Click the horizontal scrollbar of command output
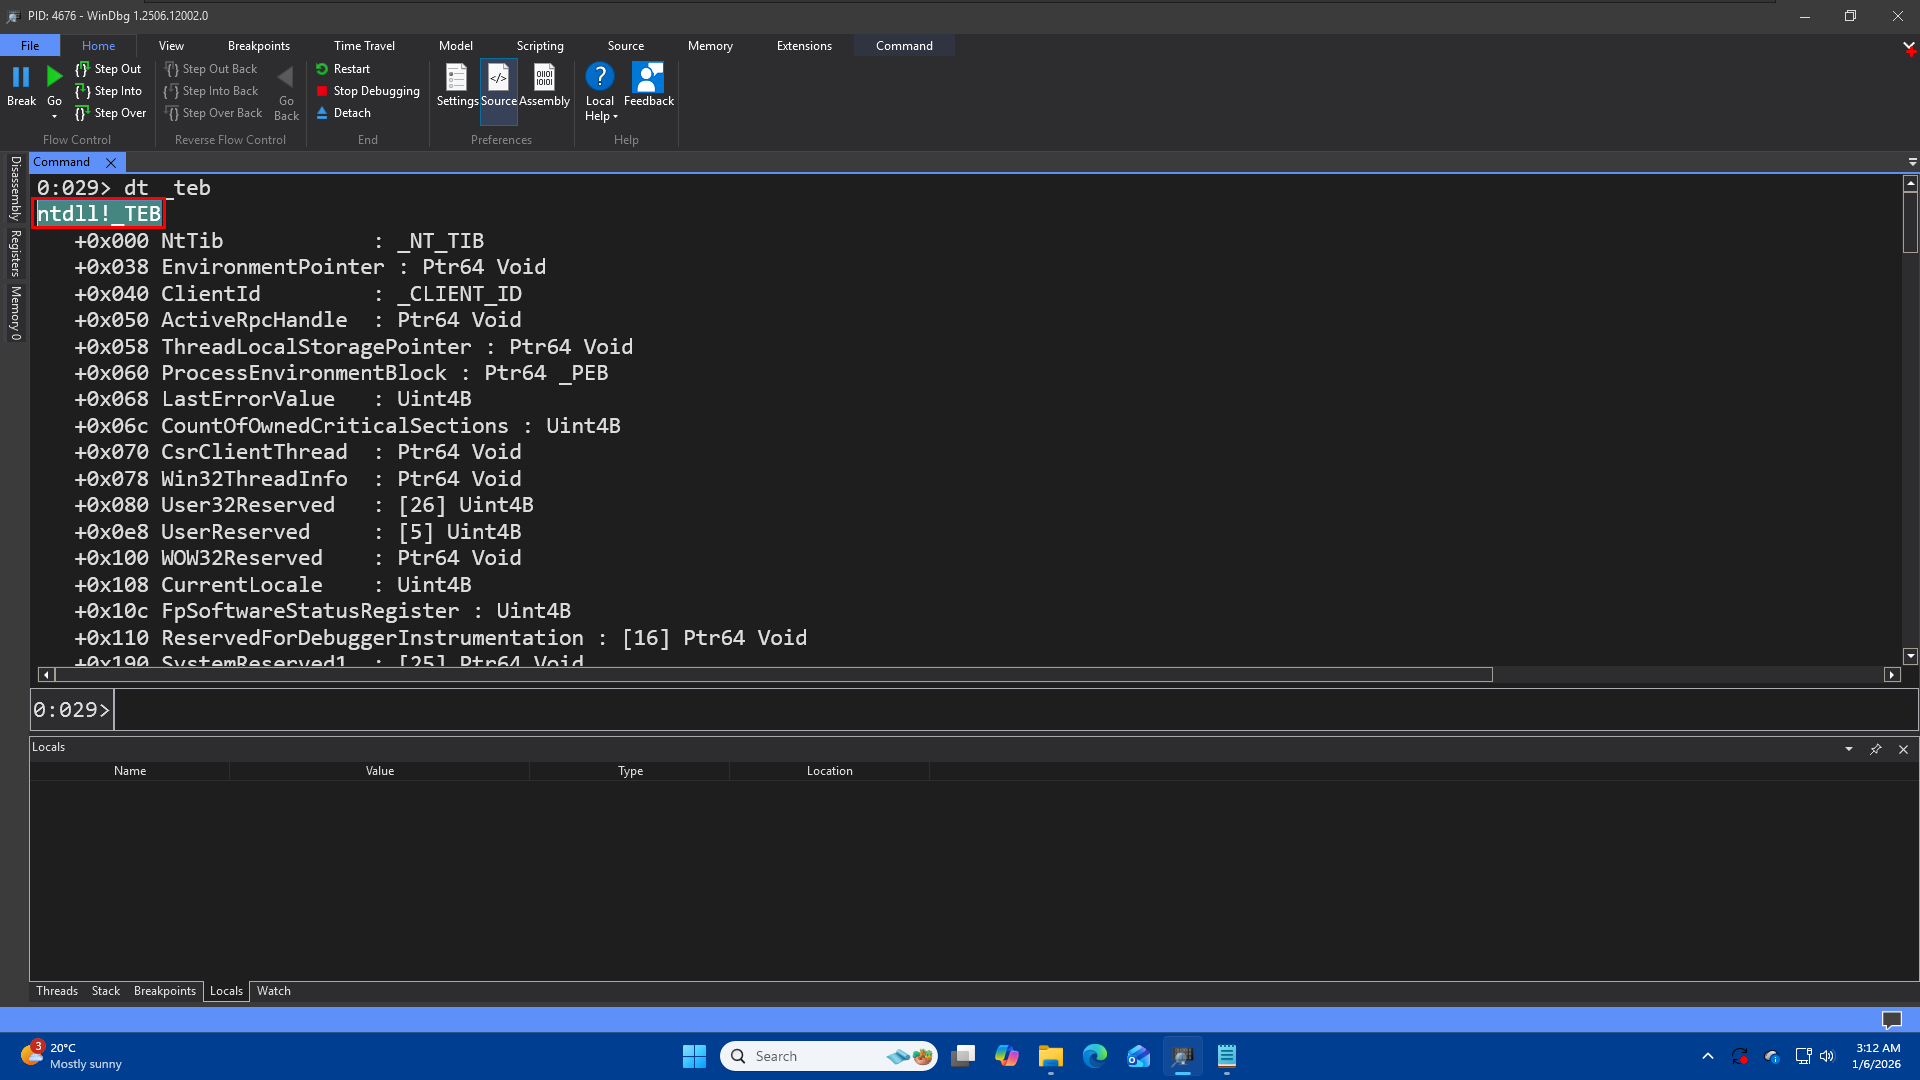 click(x=770, y=675)
